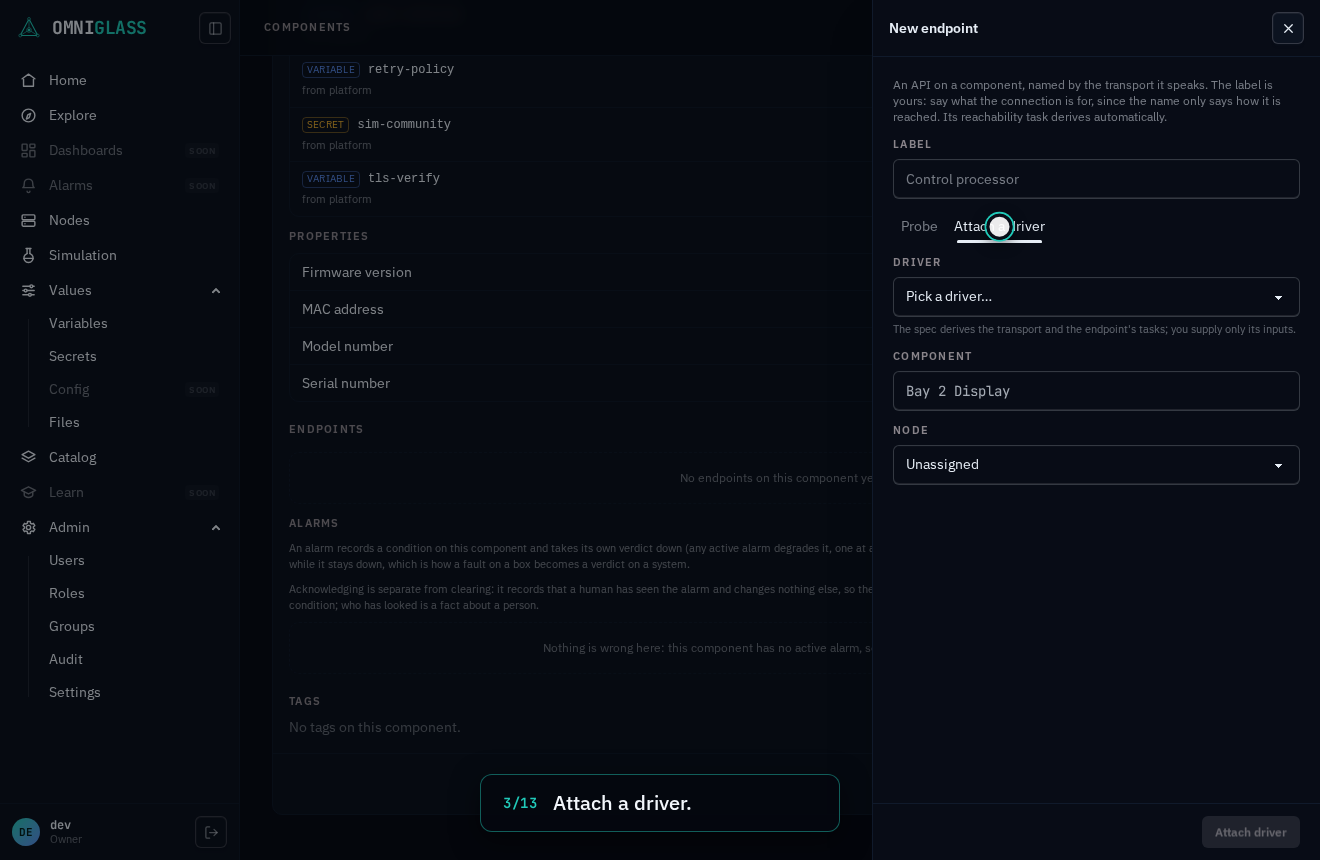The height and width of the screenshot is (860, 1320).
Task: Click the Firmware version property row
Action: 581,272
